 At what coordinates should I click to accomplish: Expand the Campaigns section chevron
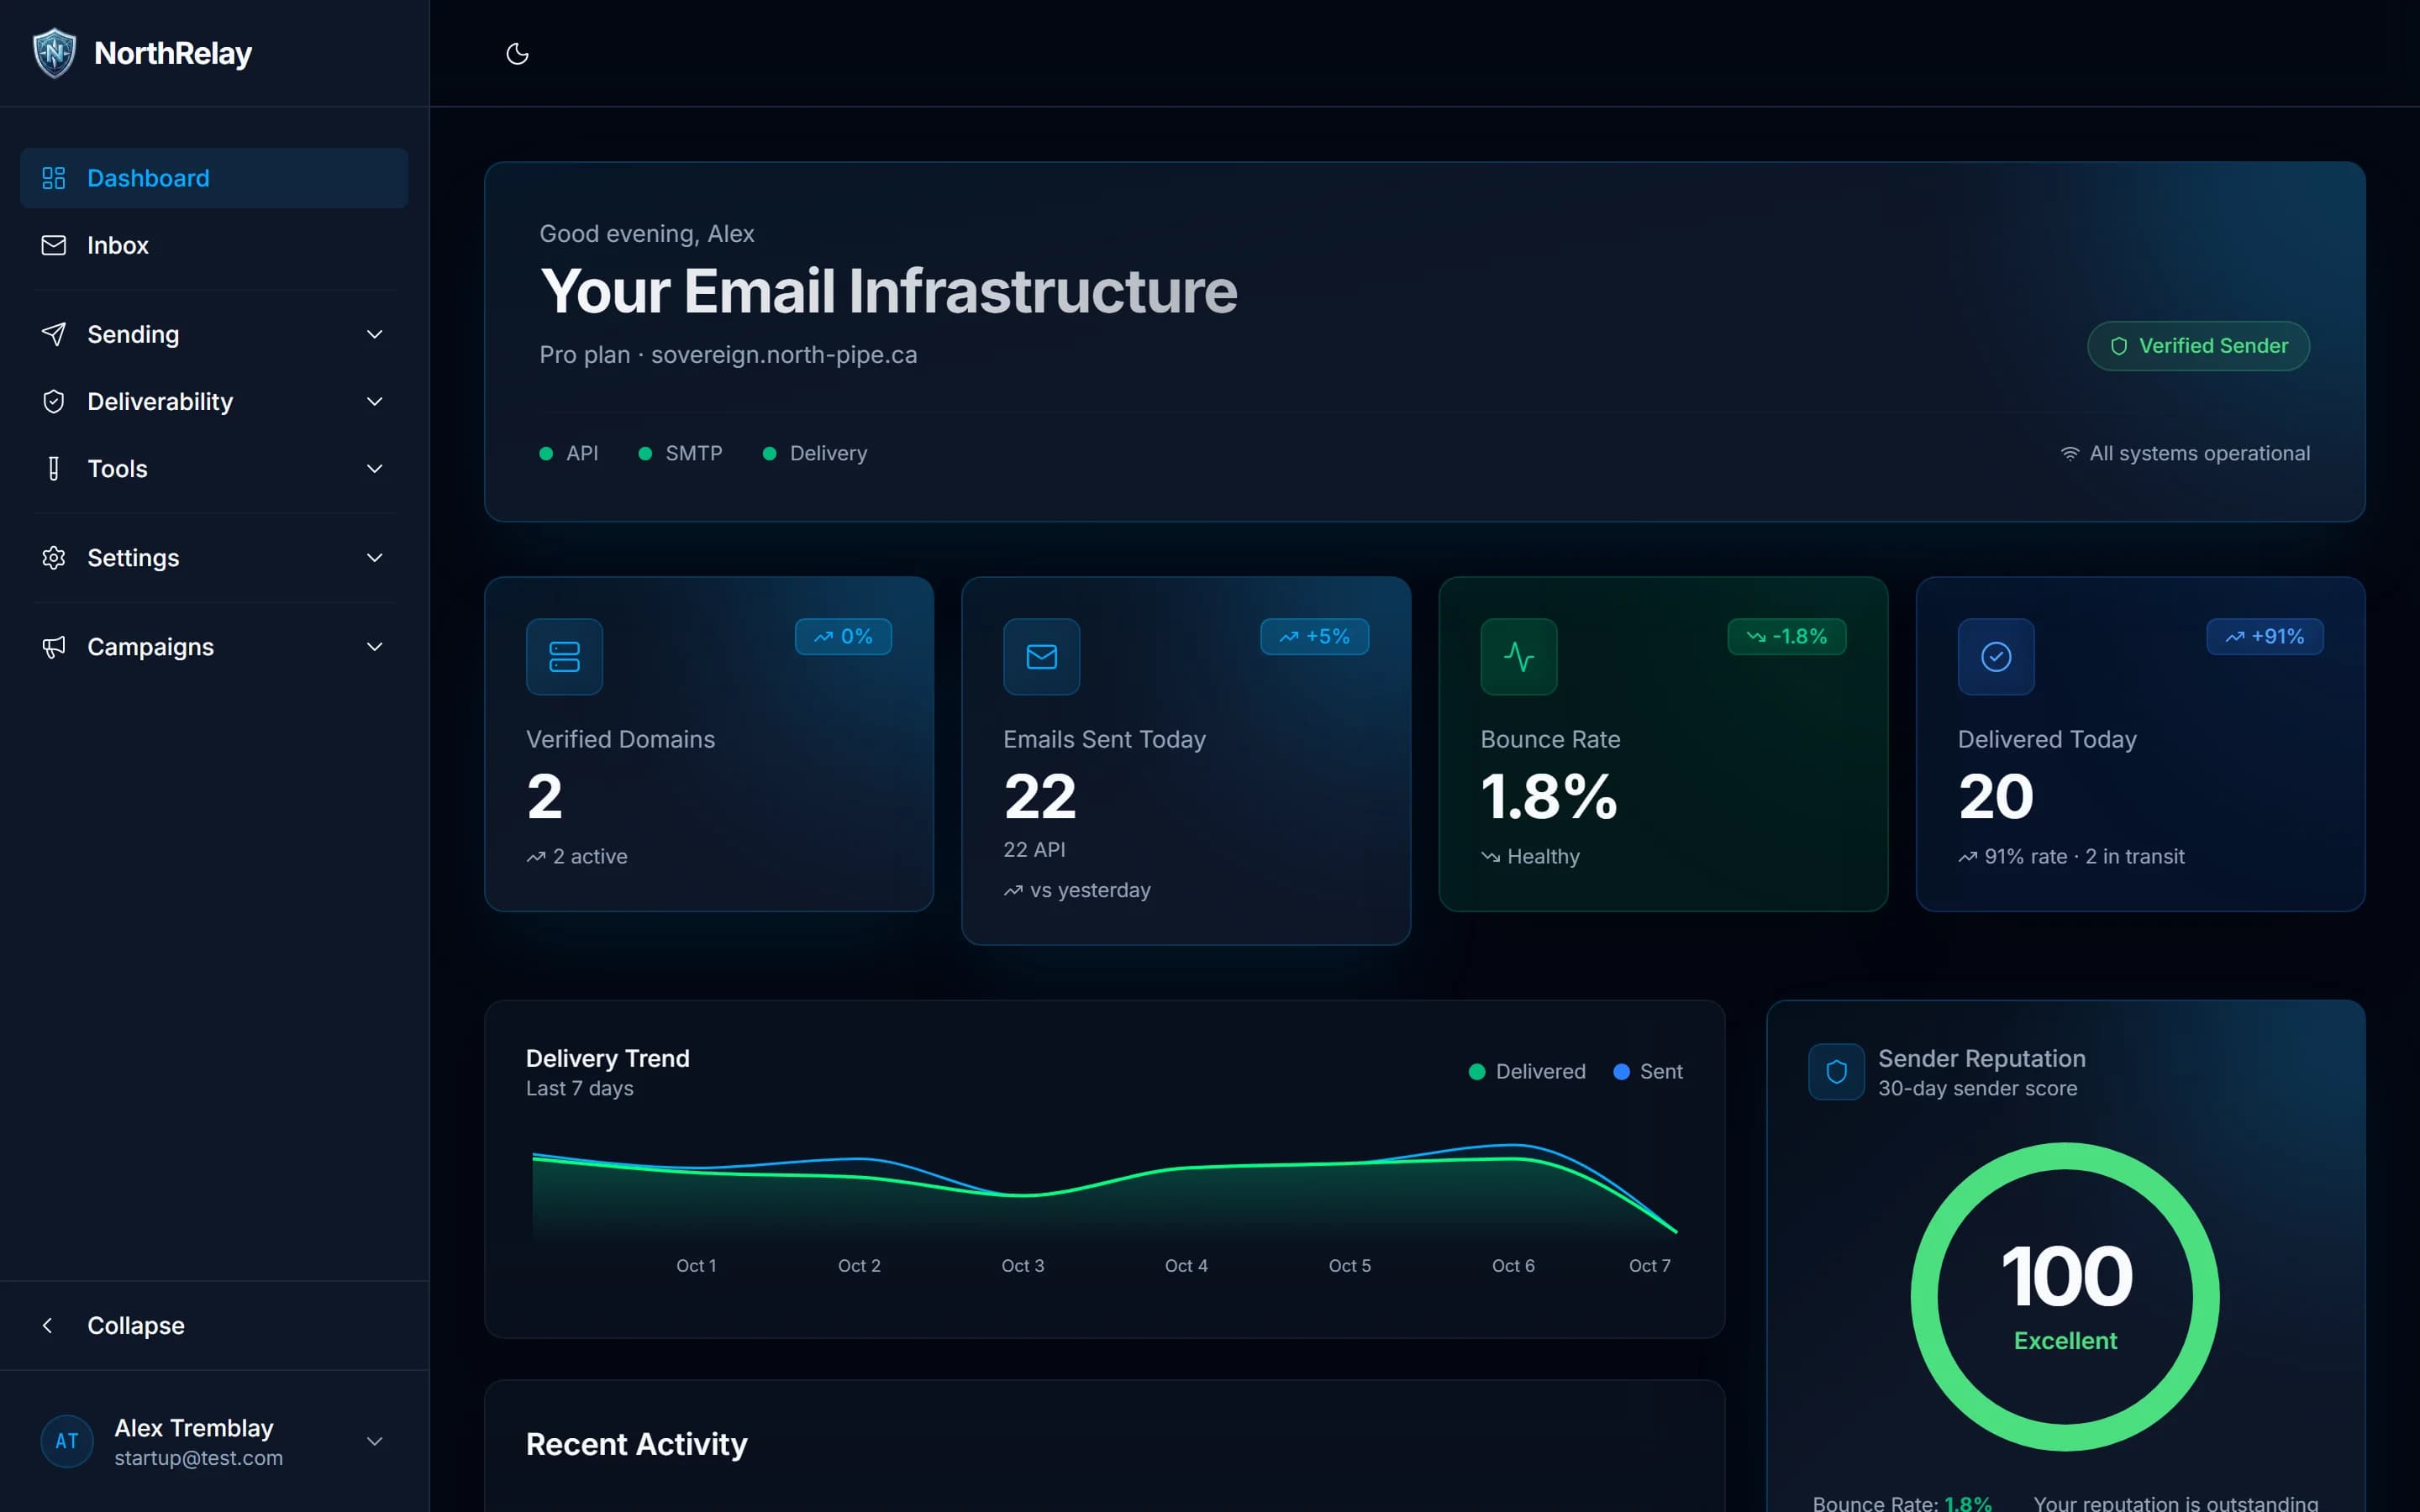pyautogui.click(x=375, y=647)
